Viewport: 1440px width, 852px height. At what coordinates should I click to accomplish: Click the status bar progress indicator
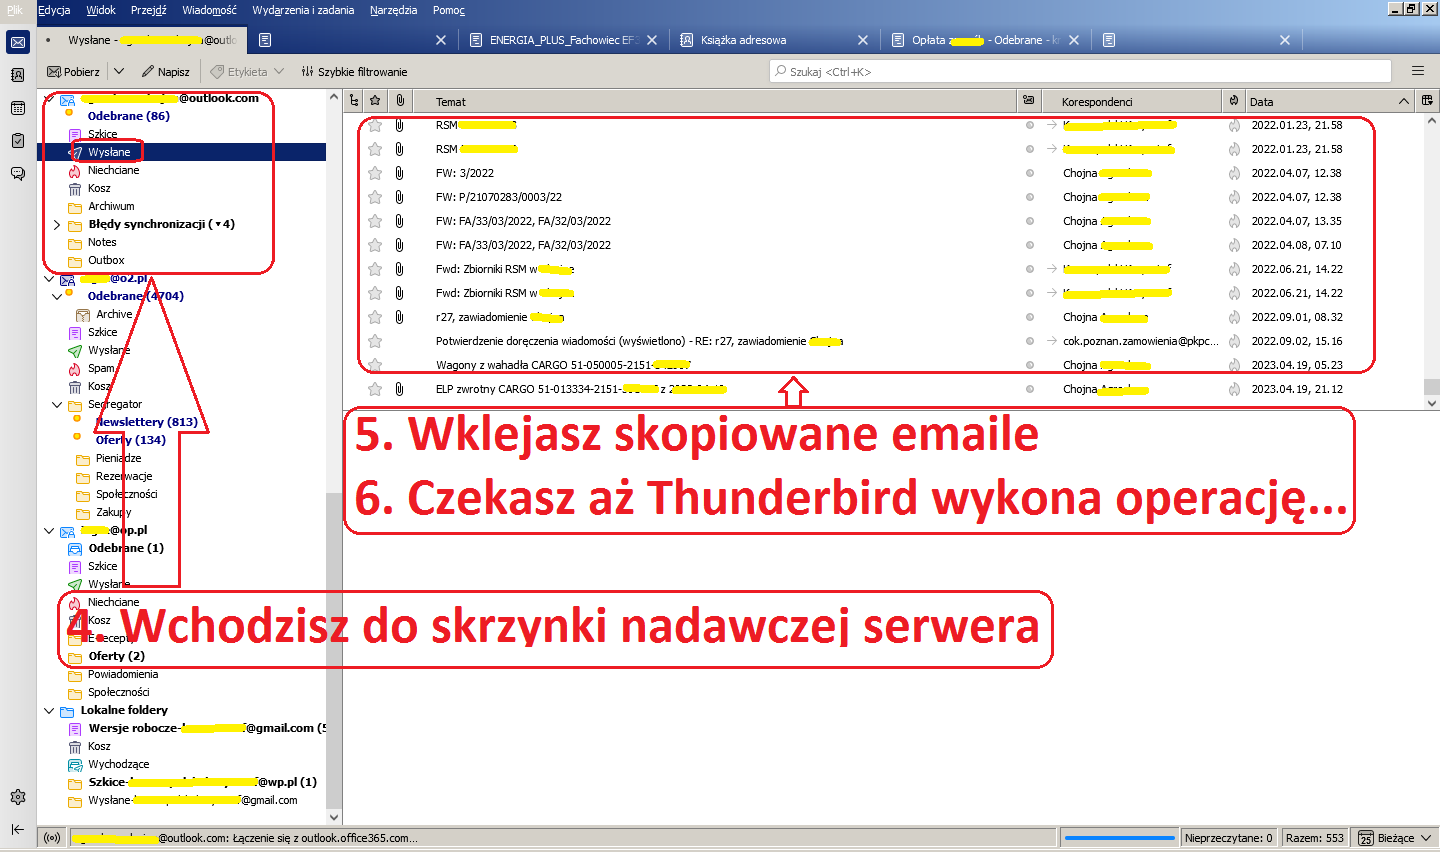(1118, 838)
